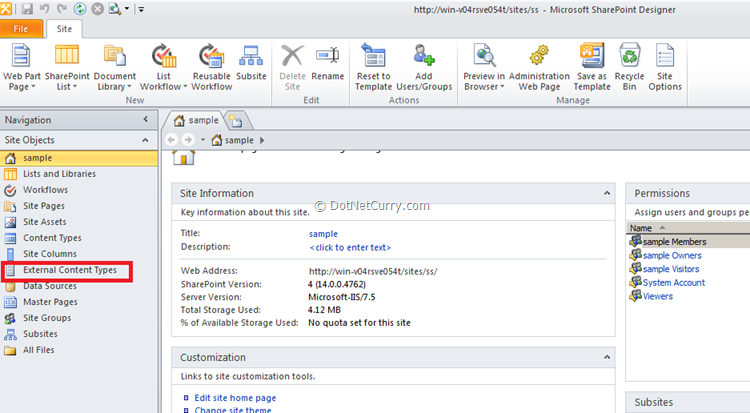Open Customize Quick Access Toolbar dropdown
This screenshot has height=413, width=750.
pos(142,9)
